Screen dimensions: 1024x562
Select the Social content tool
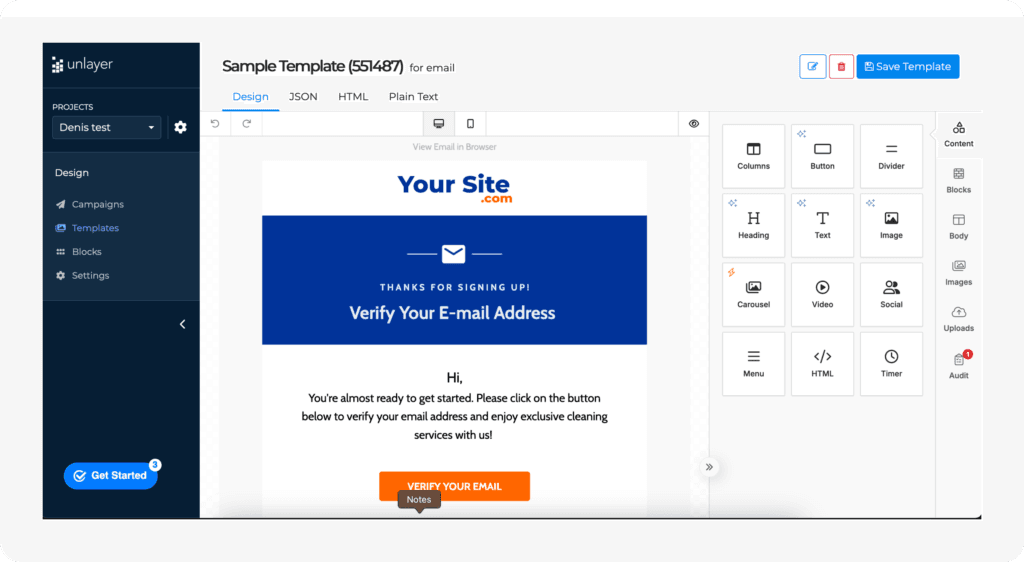point(891,294)
